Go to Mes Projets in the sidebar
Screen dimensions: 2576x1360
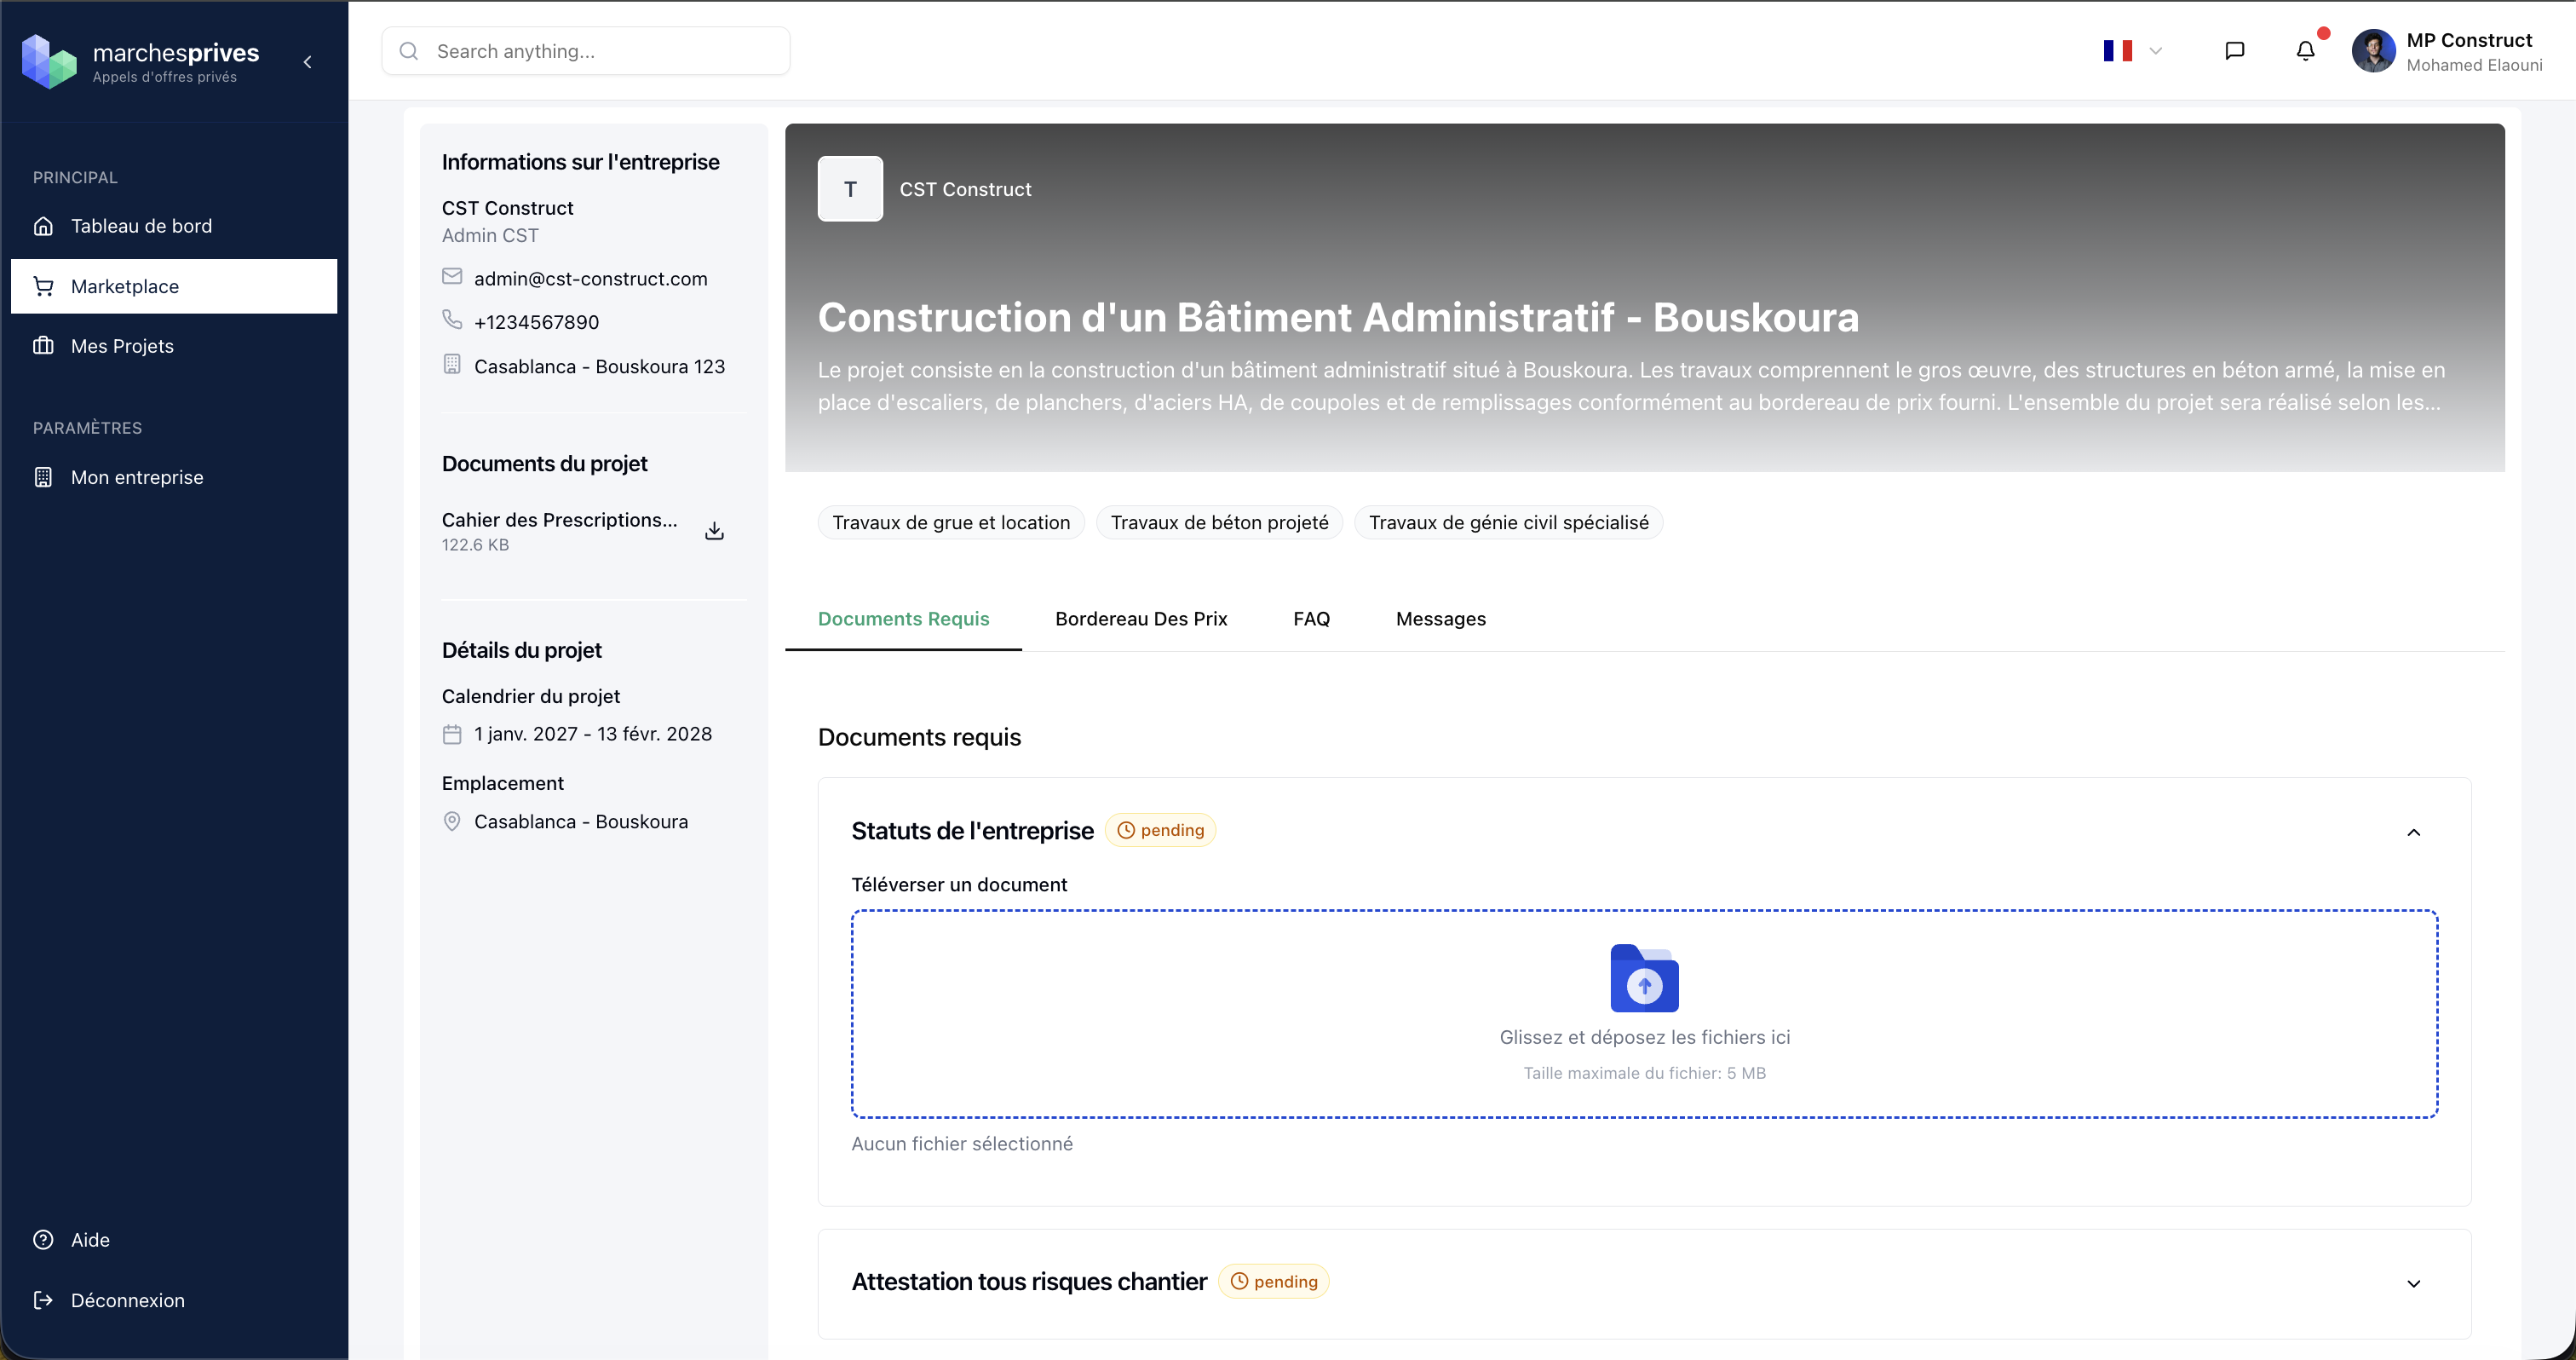[122, 346]
